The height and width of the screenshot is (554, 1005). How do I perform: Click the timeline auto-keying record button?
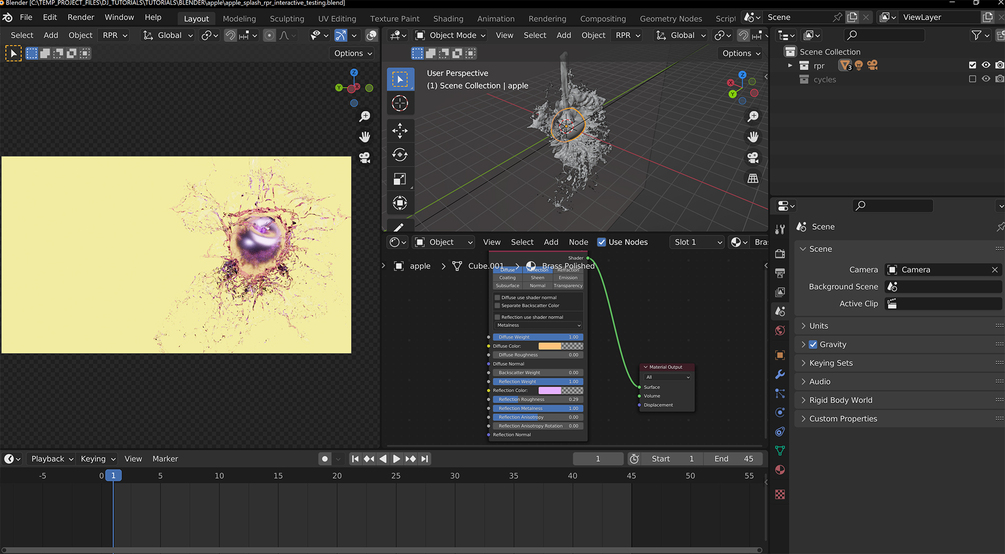point(324,459)
